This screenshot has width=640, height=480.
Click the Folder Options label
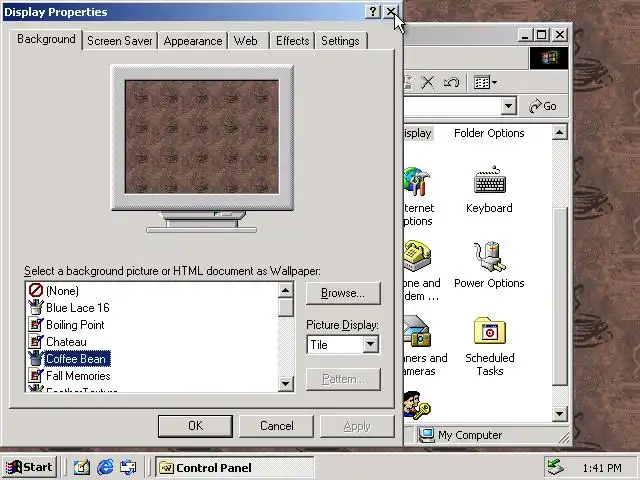click(x=489, y=133)
